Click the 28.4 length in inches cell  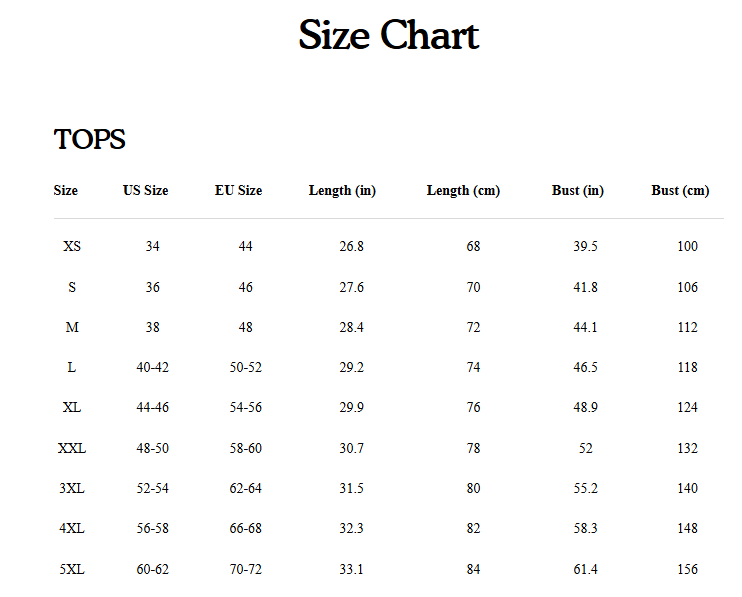(x=352, y=327)
